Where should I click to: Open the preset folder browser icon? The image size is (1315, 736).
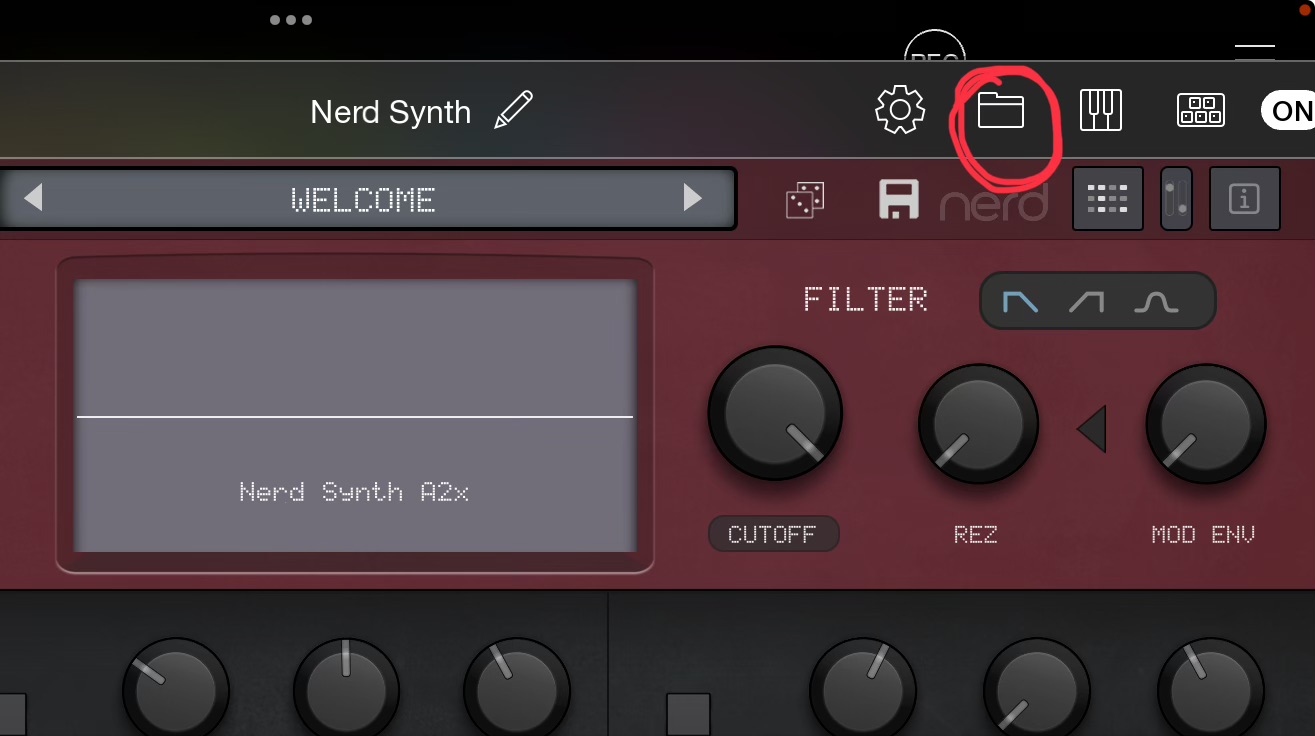click(1000, 110)
